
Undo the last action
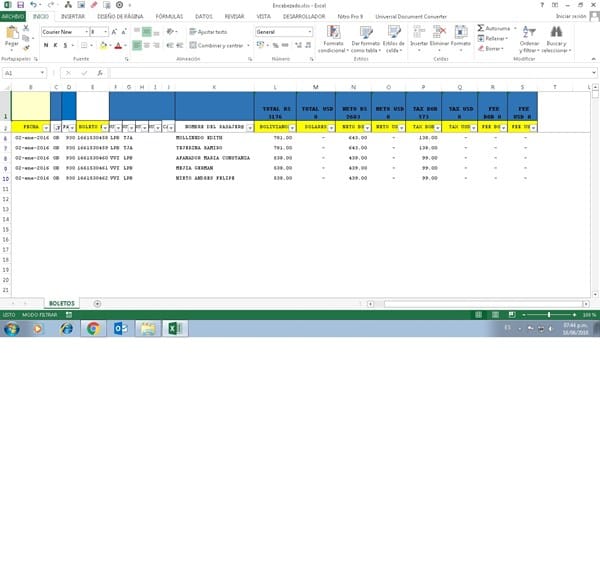click(x=33, y=5)
